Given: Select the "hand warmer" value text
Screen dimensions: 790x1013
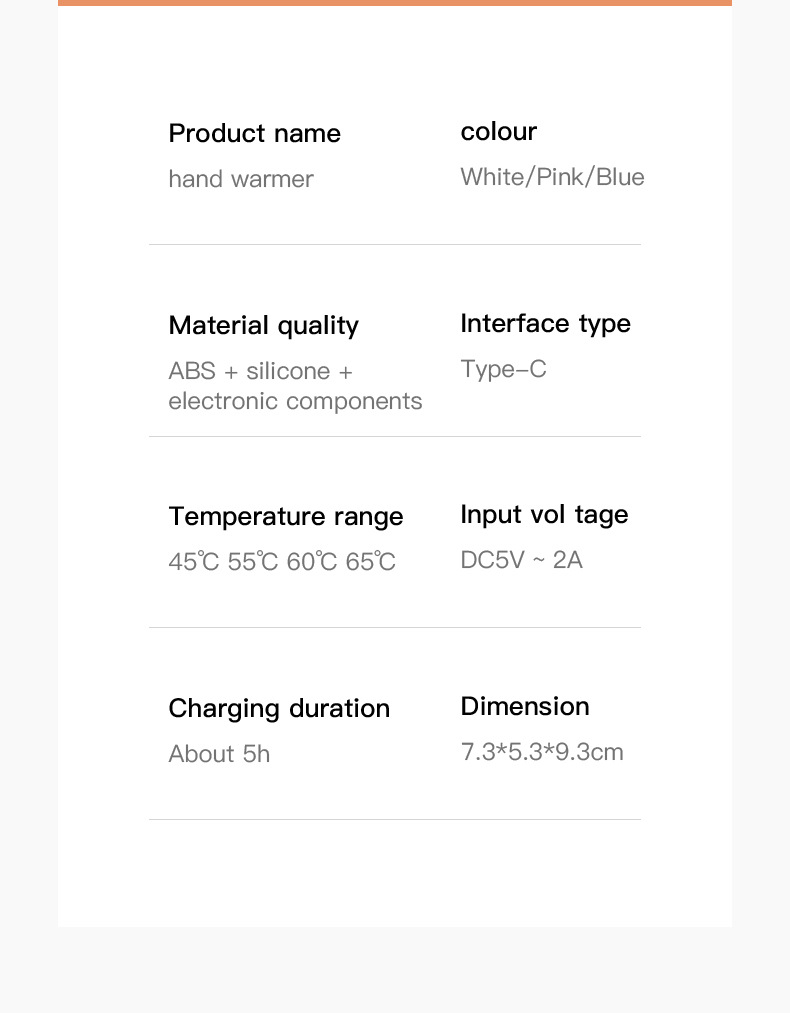Looking at the screenshot, I should [241, 180].
